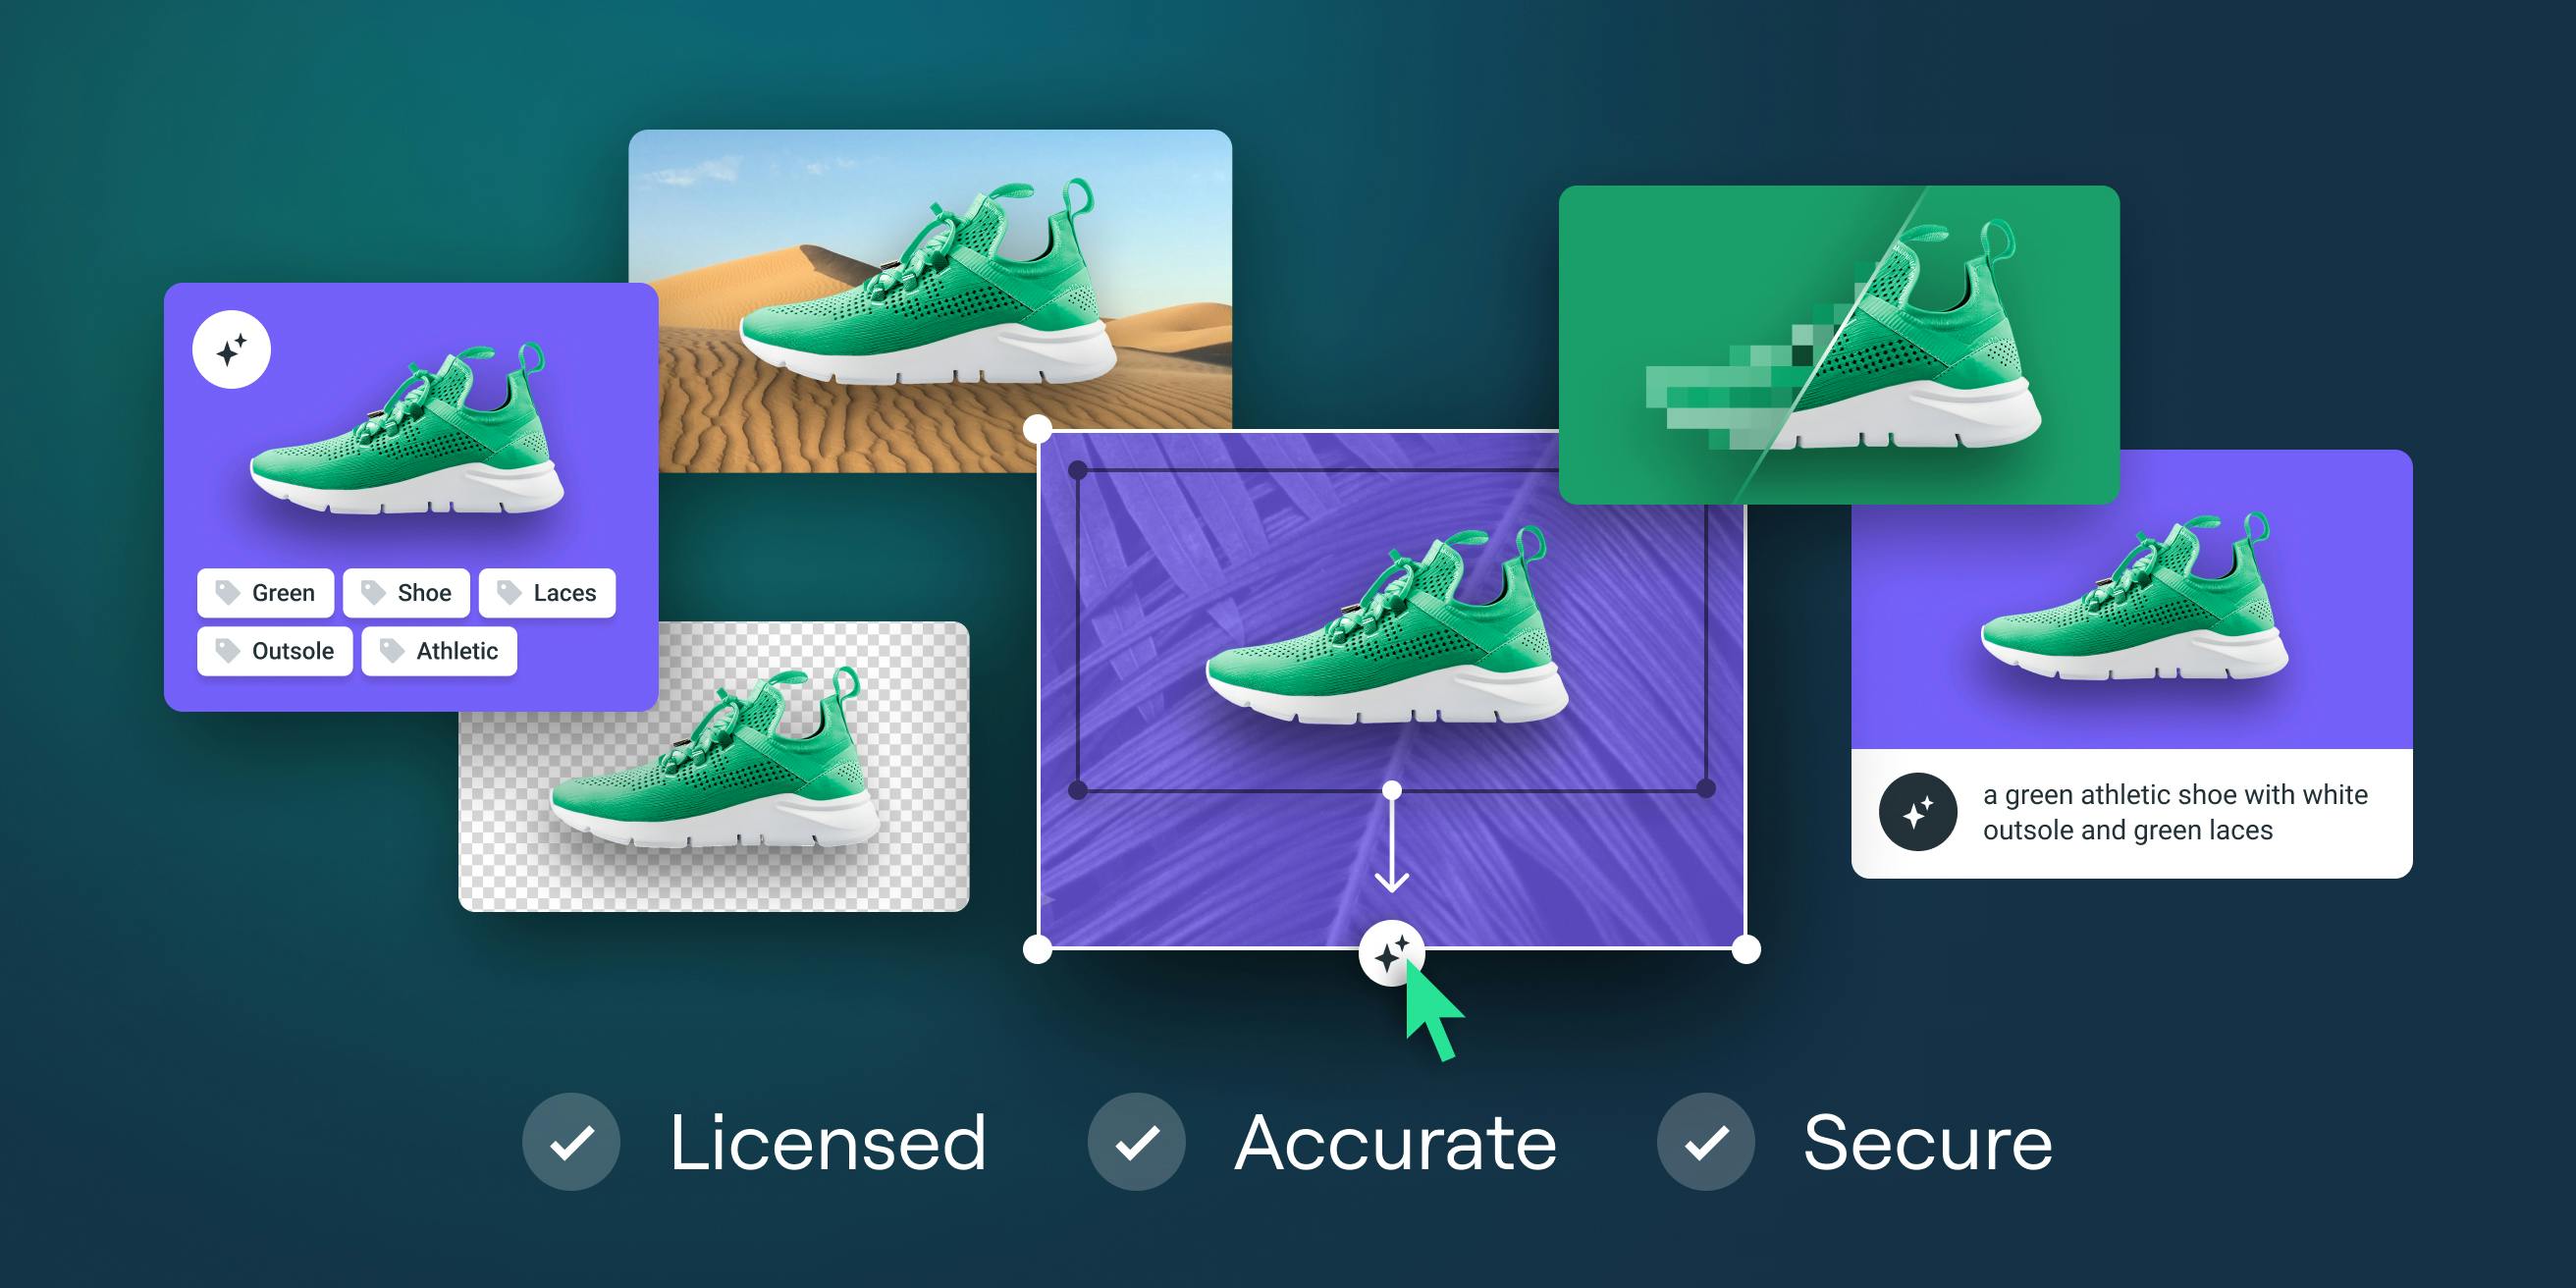
Task: Toggle the Accurate checkmark
Action: coord(1137,1141)
